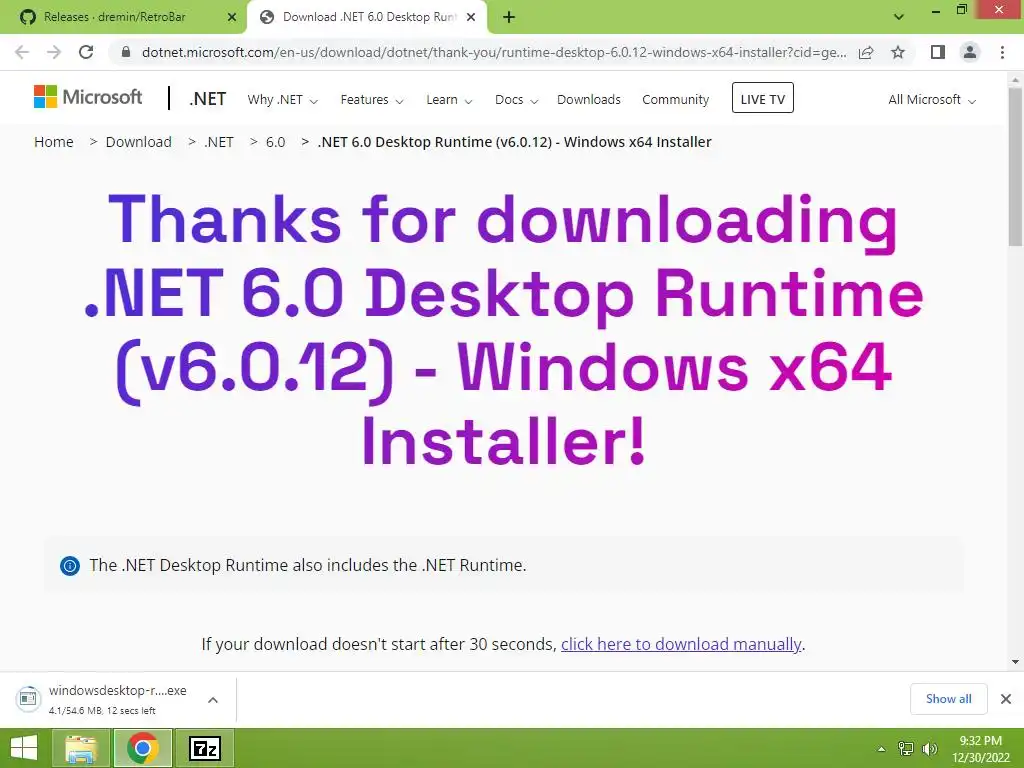Click the Microsoft logo
The image size is (1024, 768).
tap(88, 97)
